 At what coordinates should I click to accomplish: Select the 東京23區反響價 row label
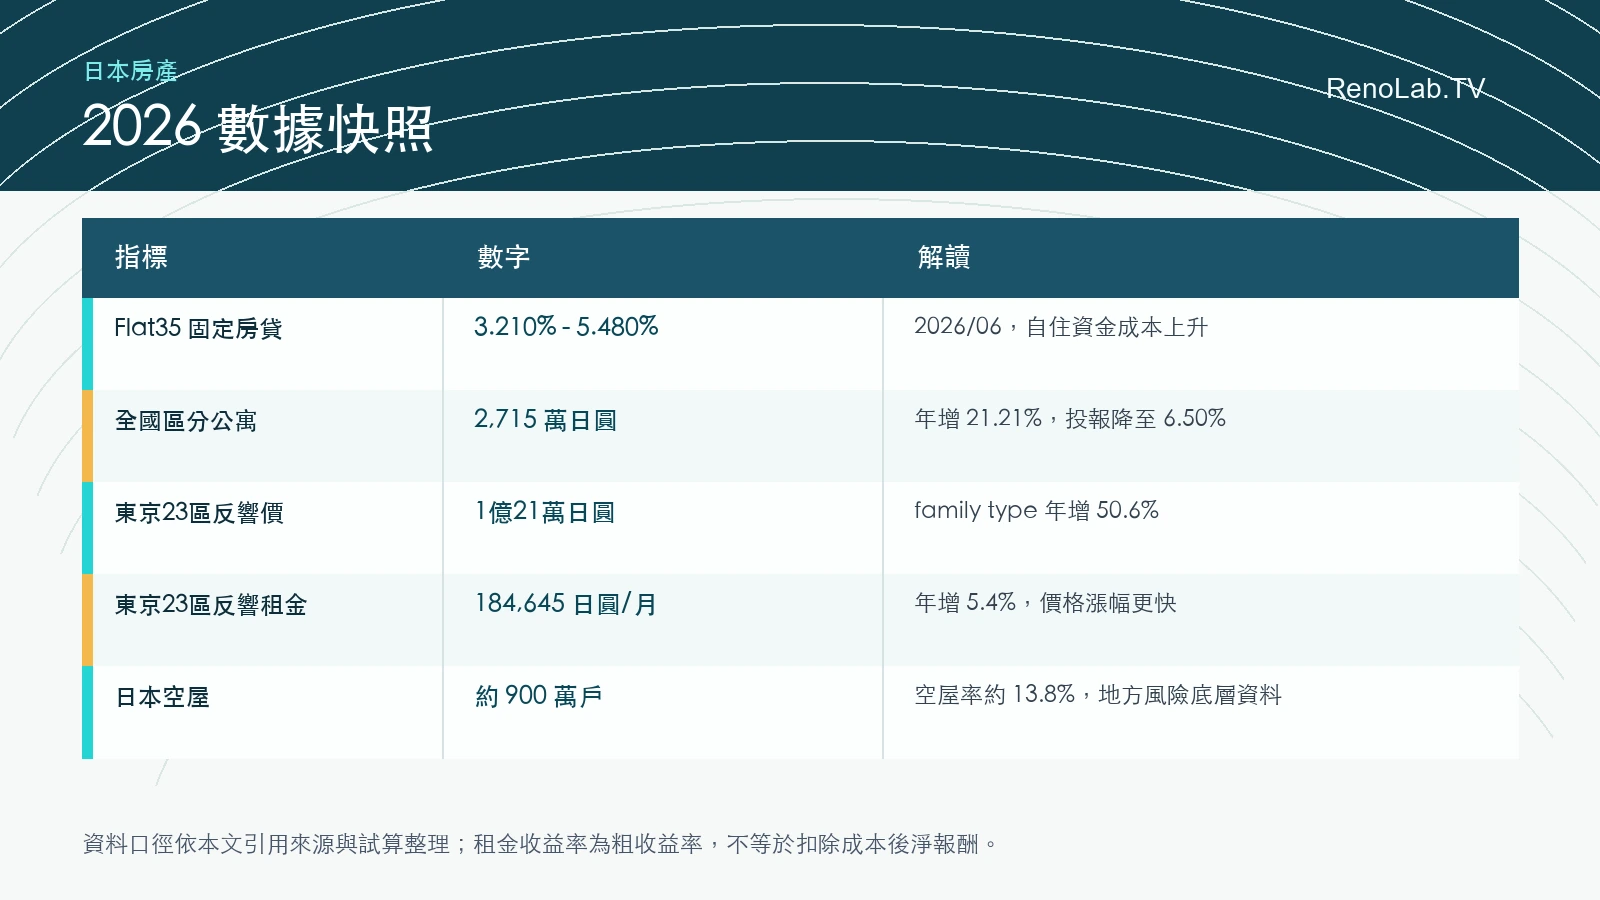[x=199, y=512]
